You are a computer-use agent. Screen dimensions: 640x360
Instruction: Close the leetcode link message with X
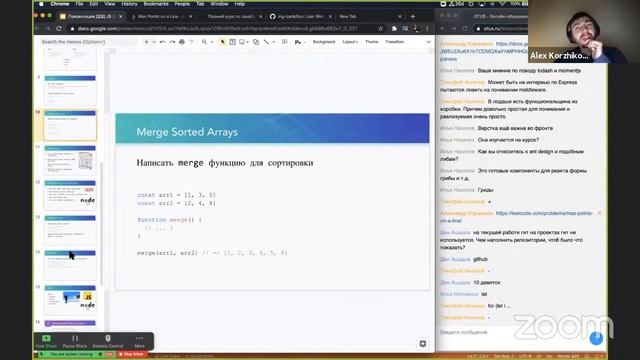[x=599, y=213]
